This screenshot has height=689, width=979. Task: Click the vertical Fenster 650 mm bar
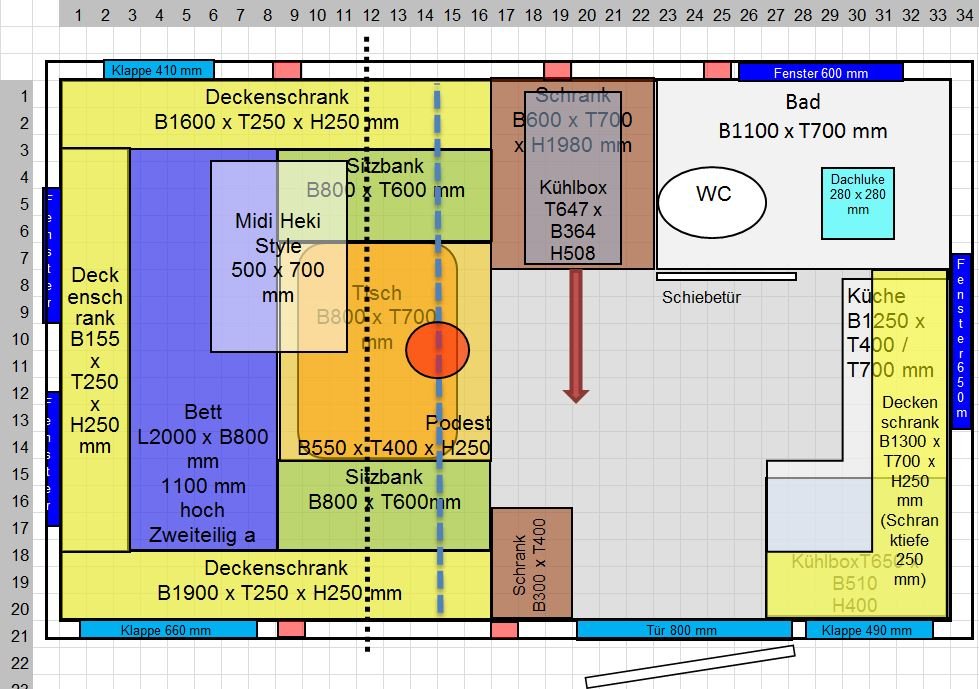click(961, 340)
